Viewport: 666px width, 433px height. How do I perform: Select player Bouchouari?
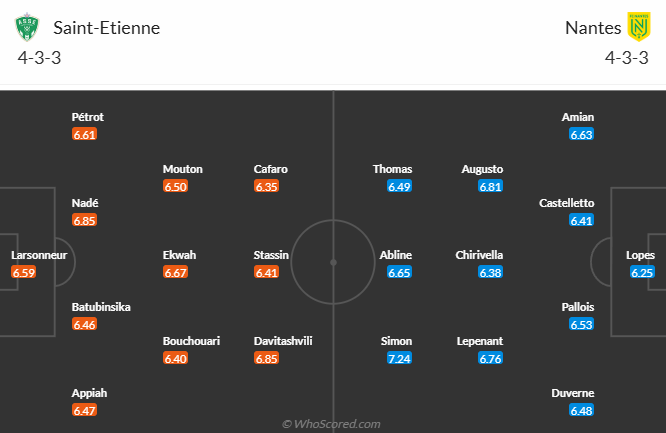click(x=191, y=341)
